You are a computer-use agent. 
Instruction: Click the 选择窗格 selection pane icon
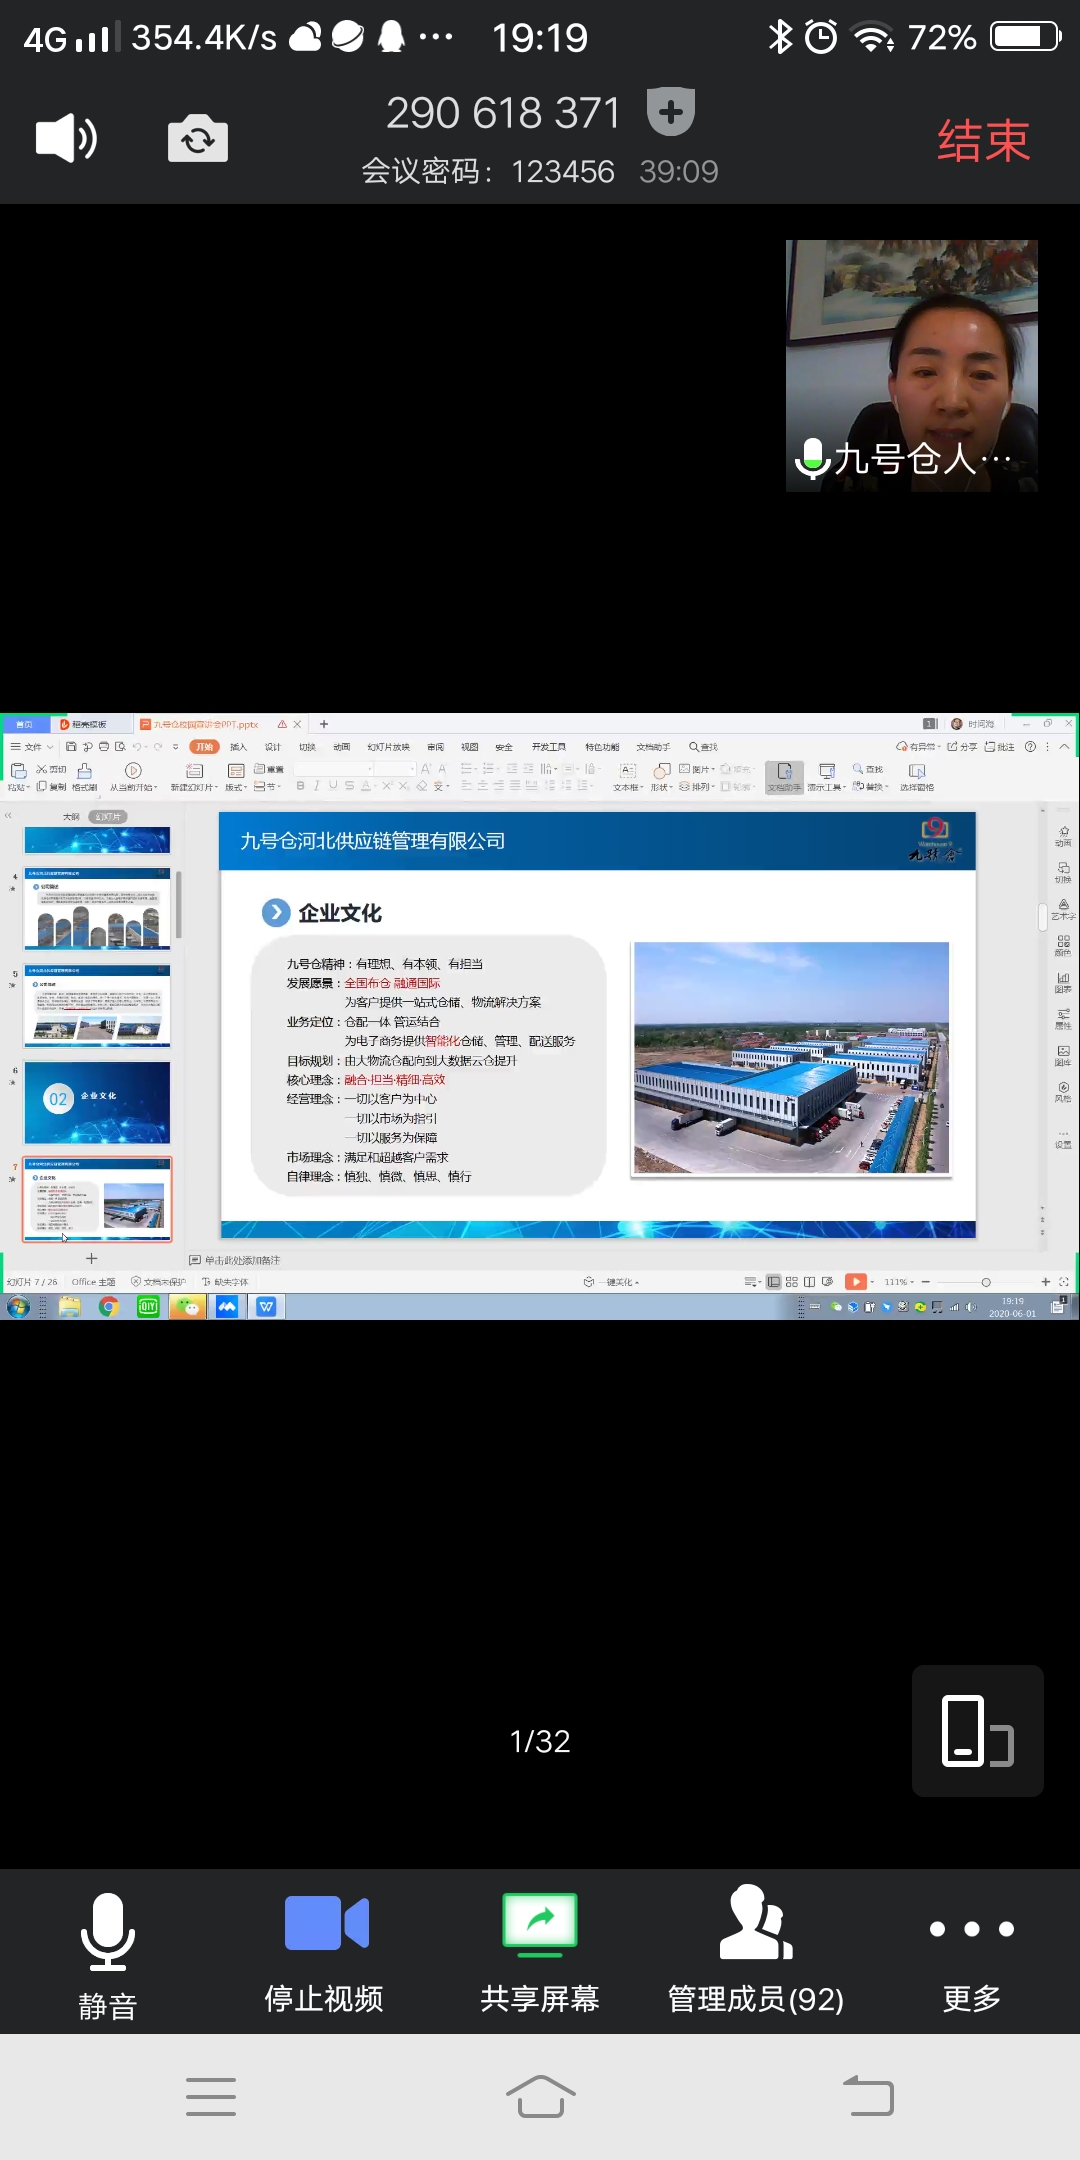(x=917, y=771)
